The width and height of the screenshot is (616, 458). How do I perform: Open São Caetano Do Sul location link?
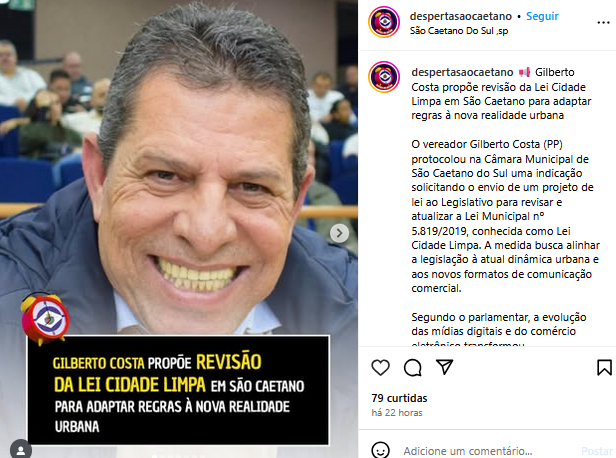pos(459,31)
